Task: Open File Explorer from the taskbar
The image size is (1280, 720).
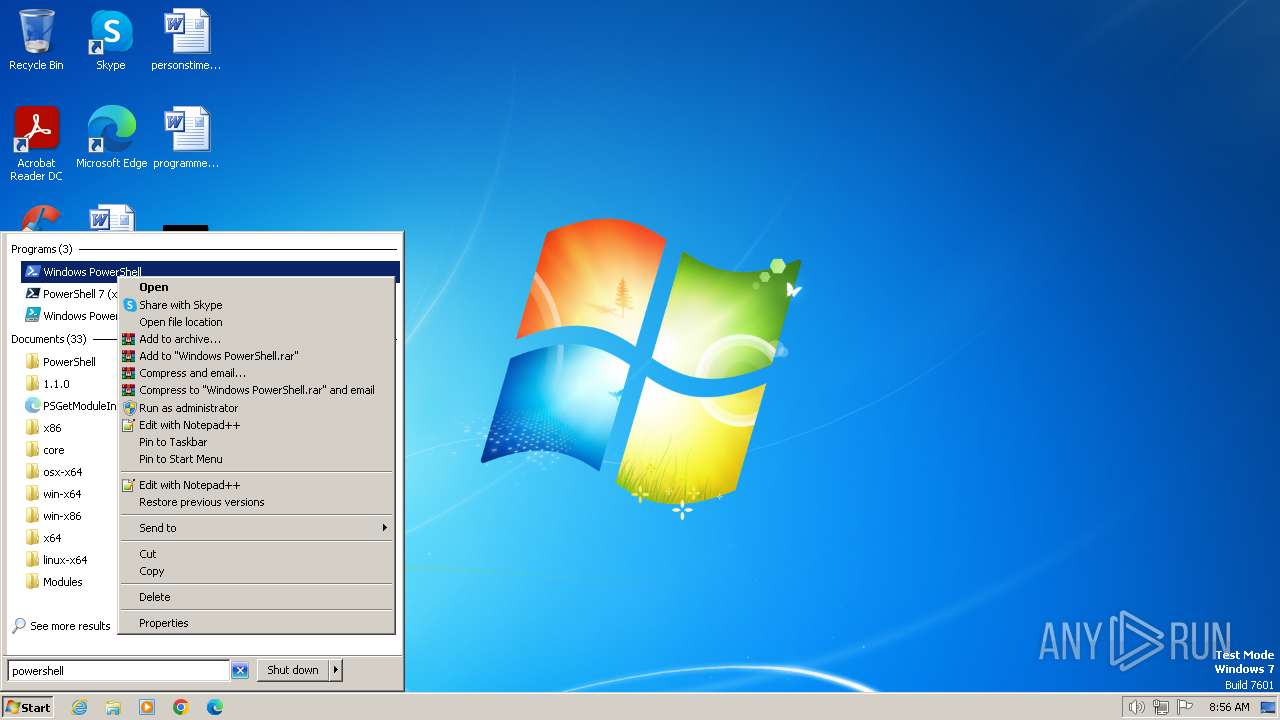Action: pyautogui.click(x=113, y=707)
